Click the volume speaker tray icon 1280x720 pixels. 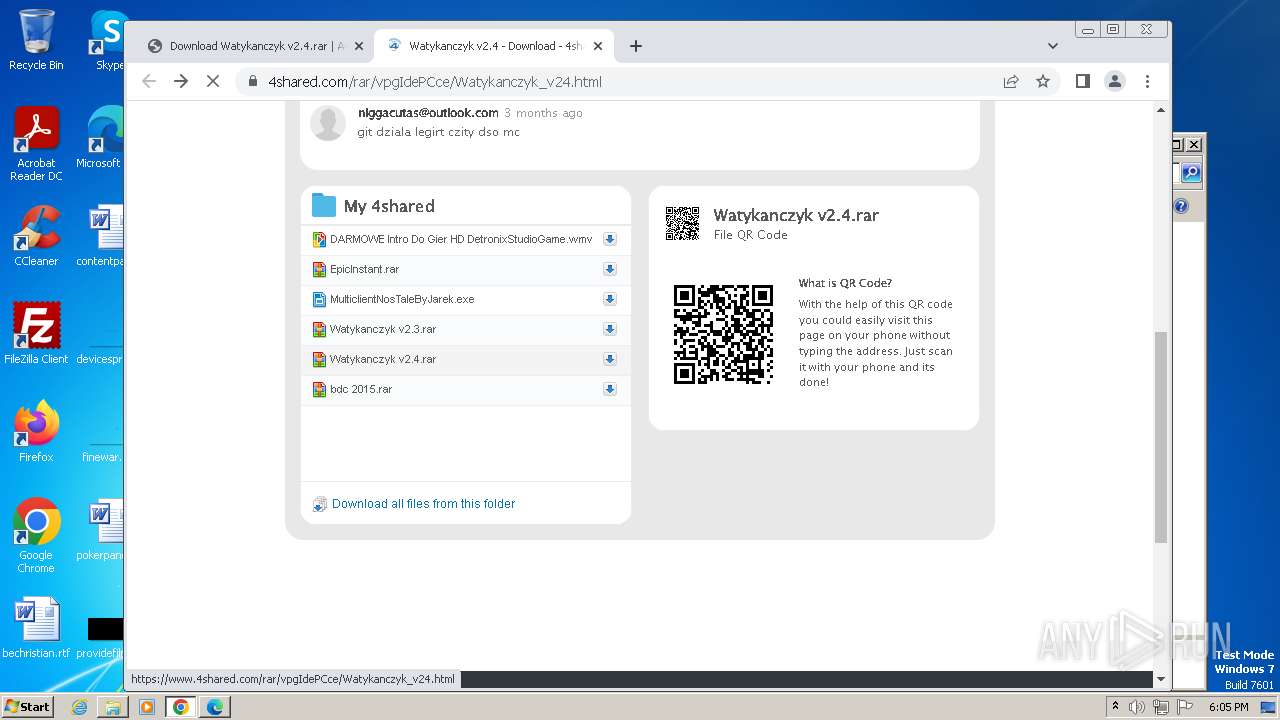click(1137, 707)
